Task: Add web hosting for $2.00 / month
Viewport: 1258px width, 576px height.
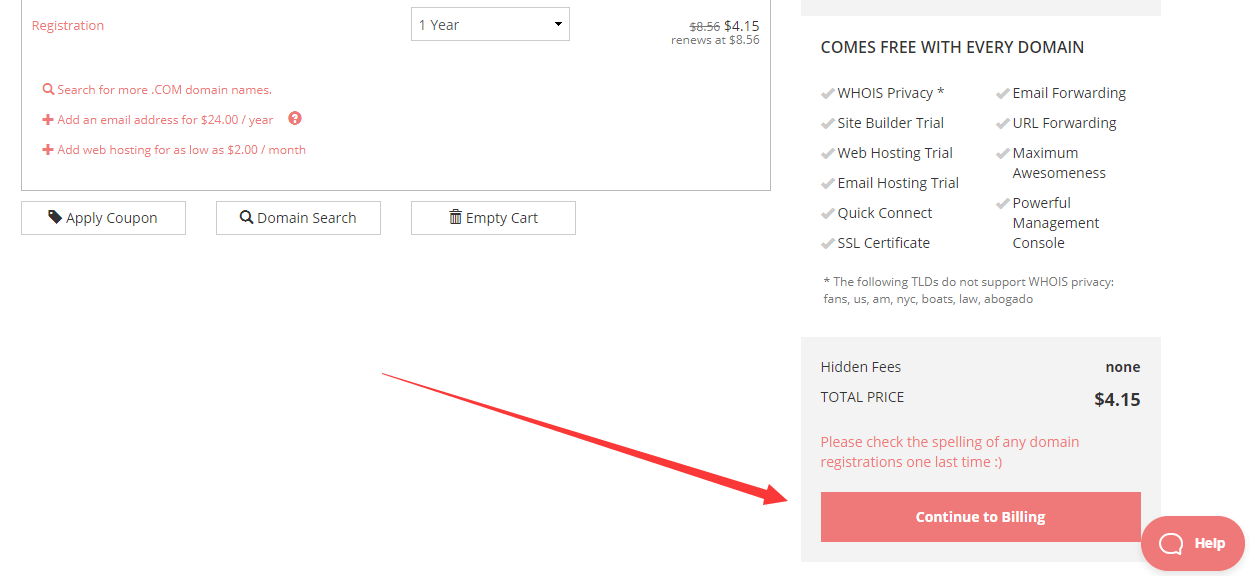Action: pyautogui.click(x=181, y=150)
